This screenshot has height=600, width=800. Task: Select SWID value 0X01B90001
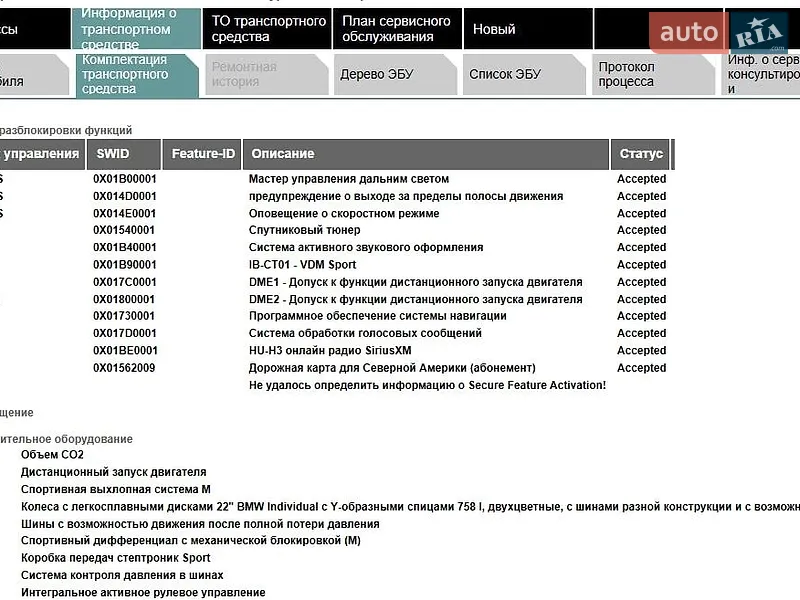[x=124, y=265]
